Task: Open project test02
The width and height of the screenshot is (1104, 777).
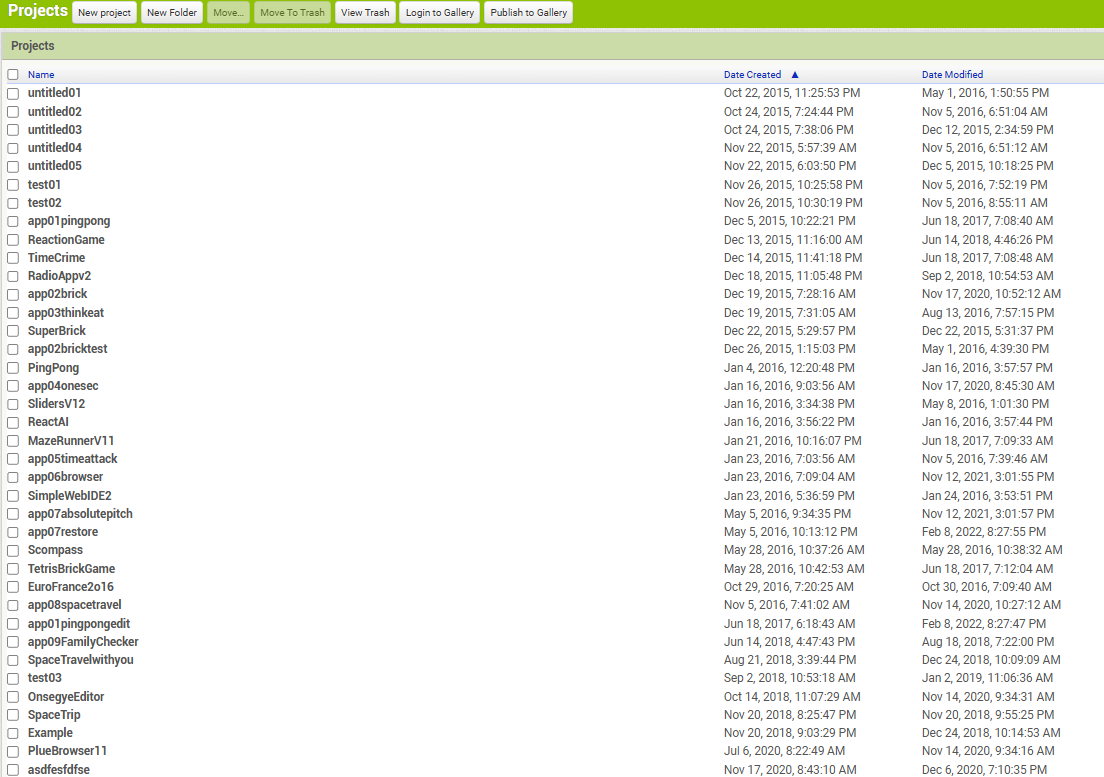Action: pos(44,203)
